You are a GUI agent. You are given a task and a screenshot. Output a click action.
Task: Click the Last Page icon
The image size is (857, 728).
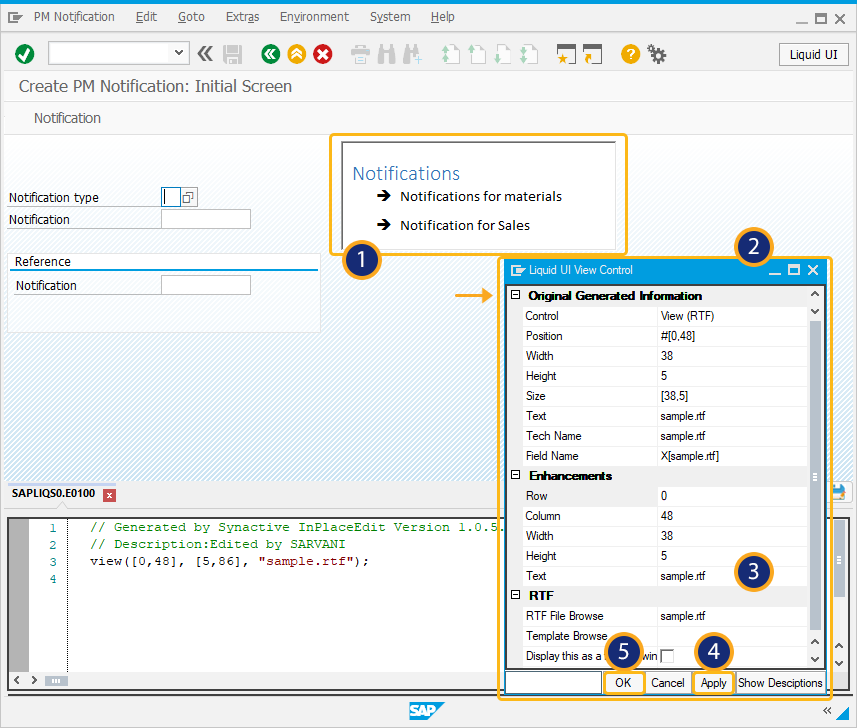pyautogui.click(x=529, y=55)
